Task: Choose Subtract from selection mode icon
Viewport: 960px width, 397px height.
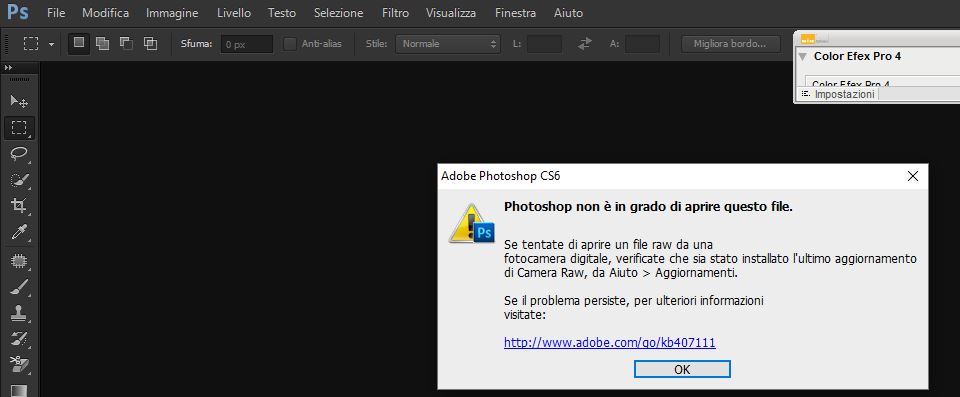Action: click(x=126, y=43)
